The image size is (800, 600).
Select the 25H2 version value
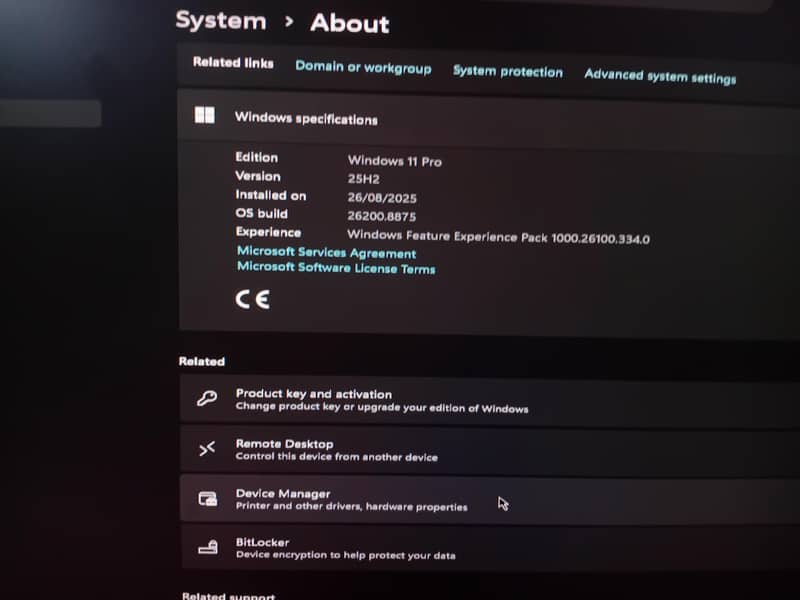pos(363,179)
